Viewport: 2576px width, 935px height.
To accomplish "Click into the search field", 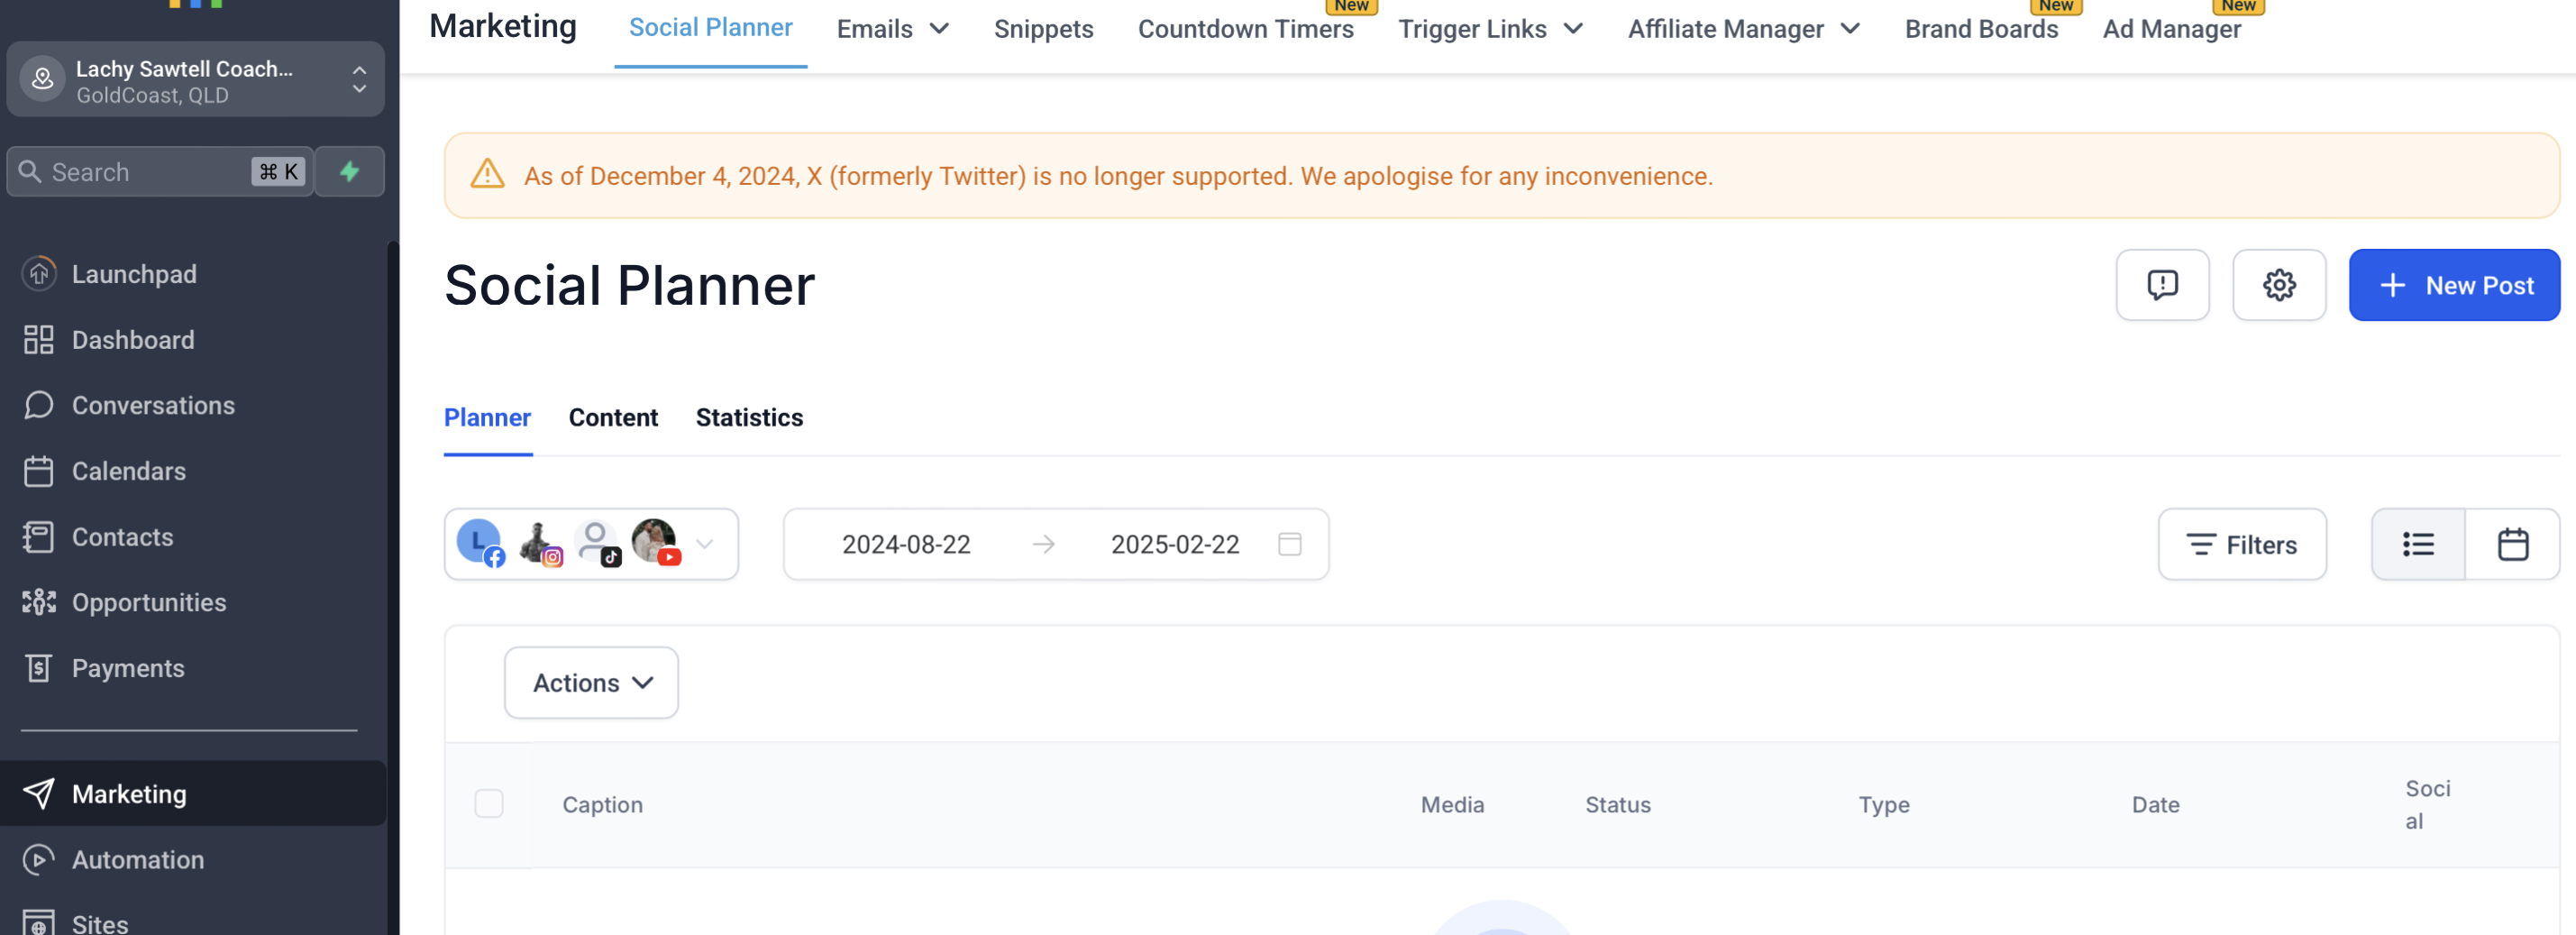I will point(140,171).
